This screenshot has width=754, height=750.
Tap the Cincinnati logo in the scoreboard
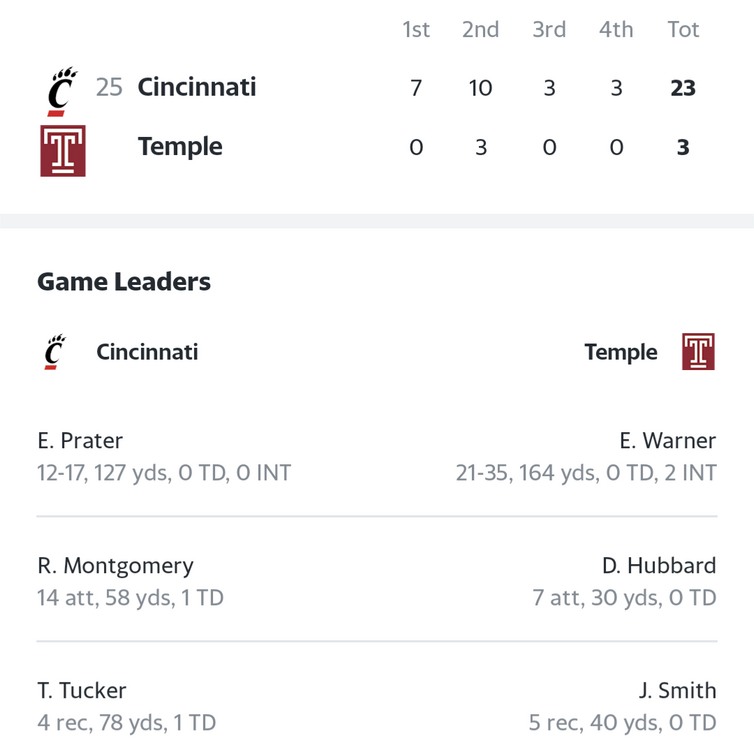[63, 91]
